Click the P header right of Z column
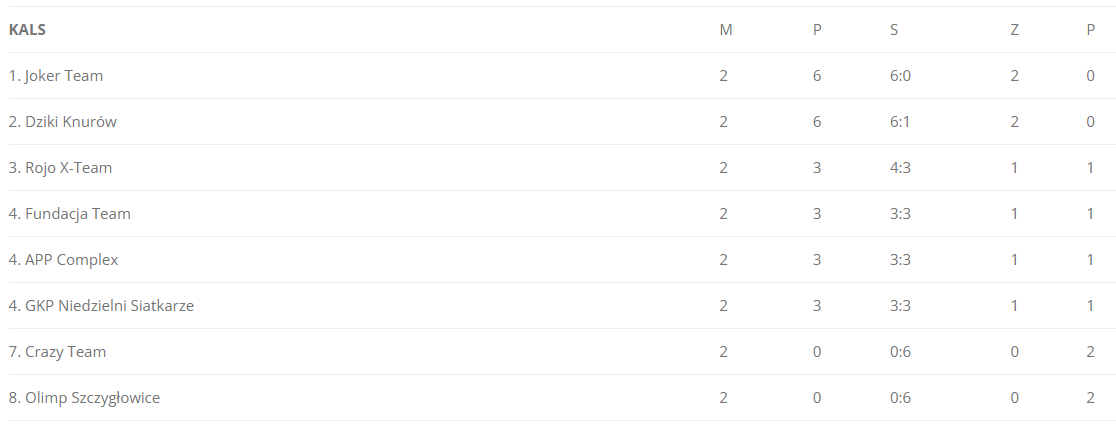 (1091, 30)
